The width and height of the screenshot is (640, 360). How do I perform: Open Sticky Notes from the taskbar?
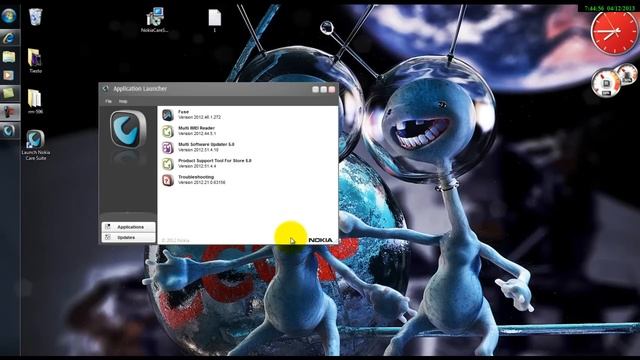click(x=9, y=93)
